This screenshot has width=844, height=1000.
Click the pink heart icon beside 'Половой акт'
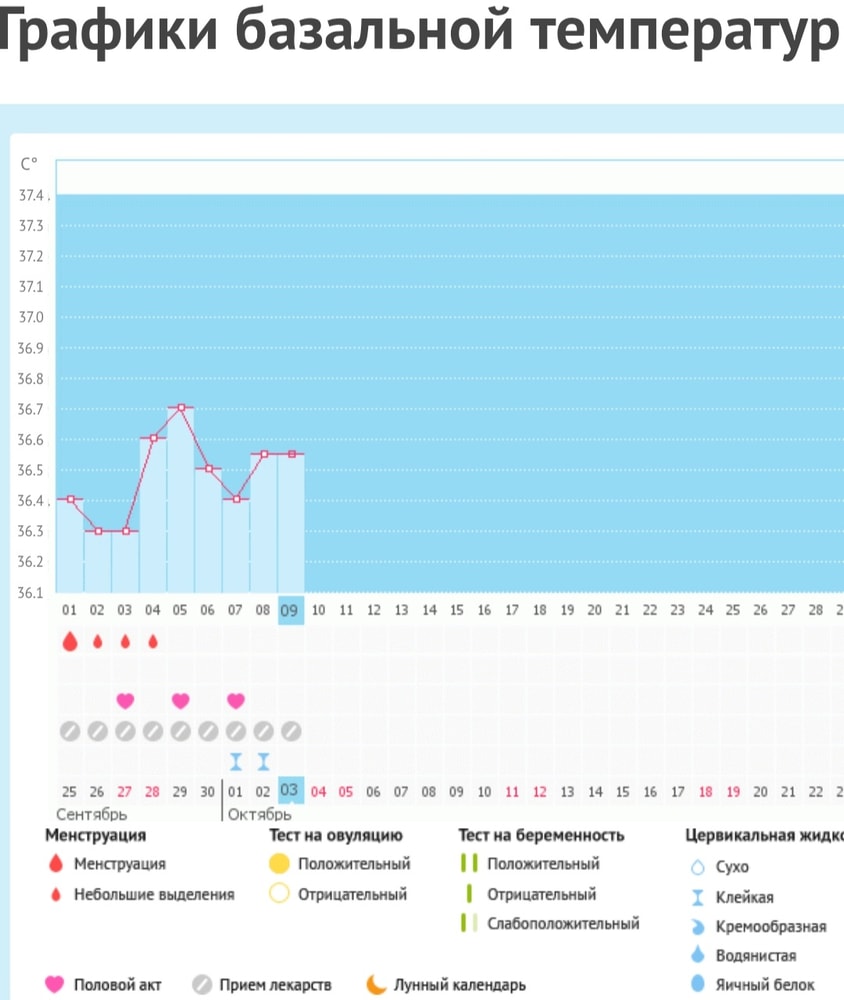coord(55,985)
